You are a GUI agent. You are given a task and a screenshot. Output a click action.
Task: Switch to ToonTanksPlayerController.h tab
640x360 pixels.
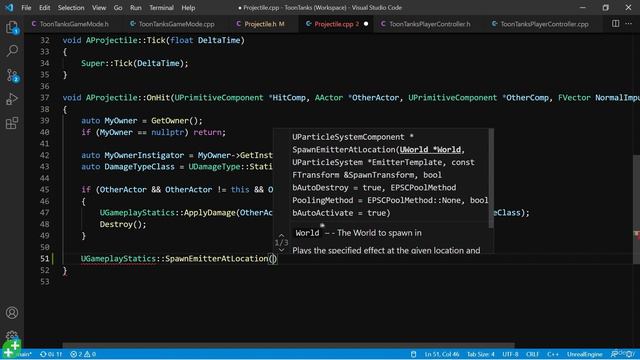click(429, 24)
